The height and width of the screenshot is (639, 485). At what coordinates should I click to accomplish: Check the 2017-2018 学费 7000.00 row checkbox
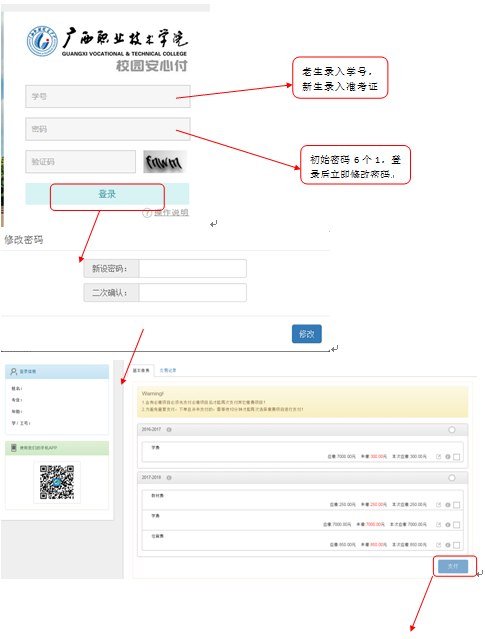pos(456,525)
